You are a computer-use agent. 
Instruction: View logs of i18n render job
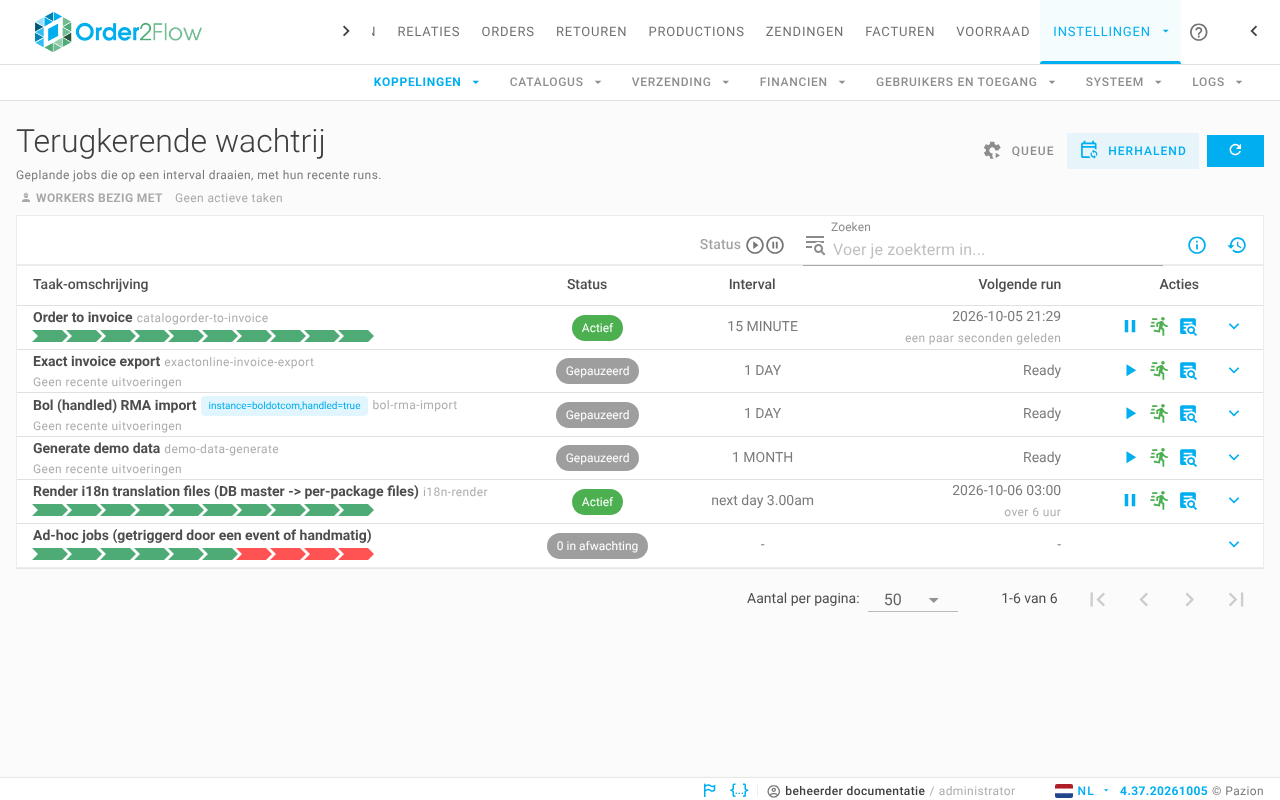coord(1188,500)
